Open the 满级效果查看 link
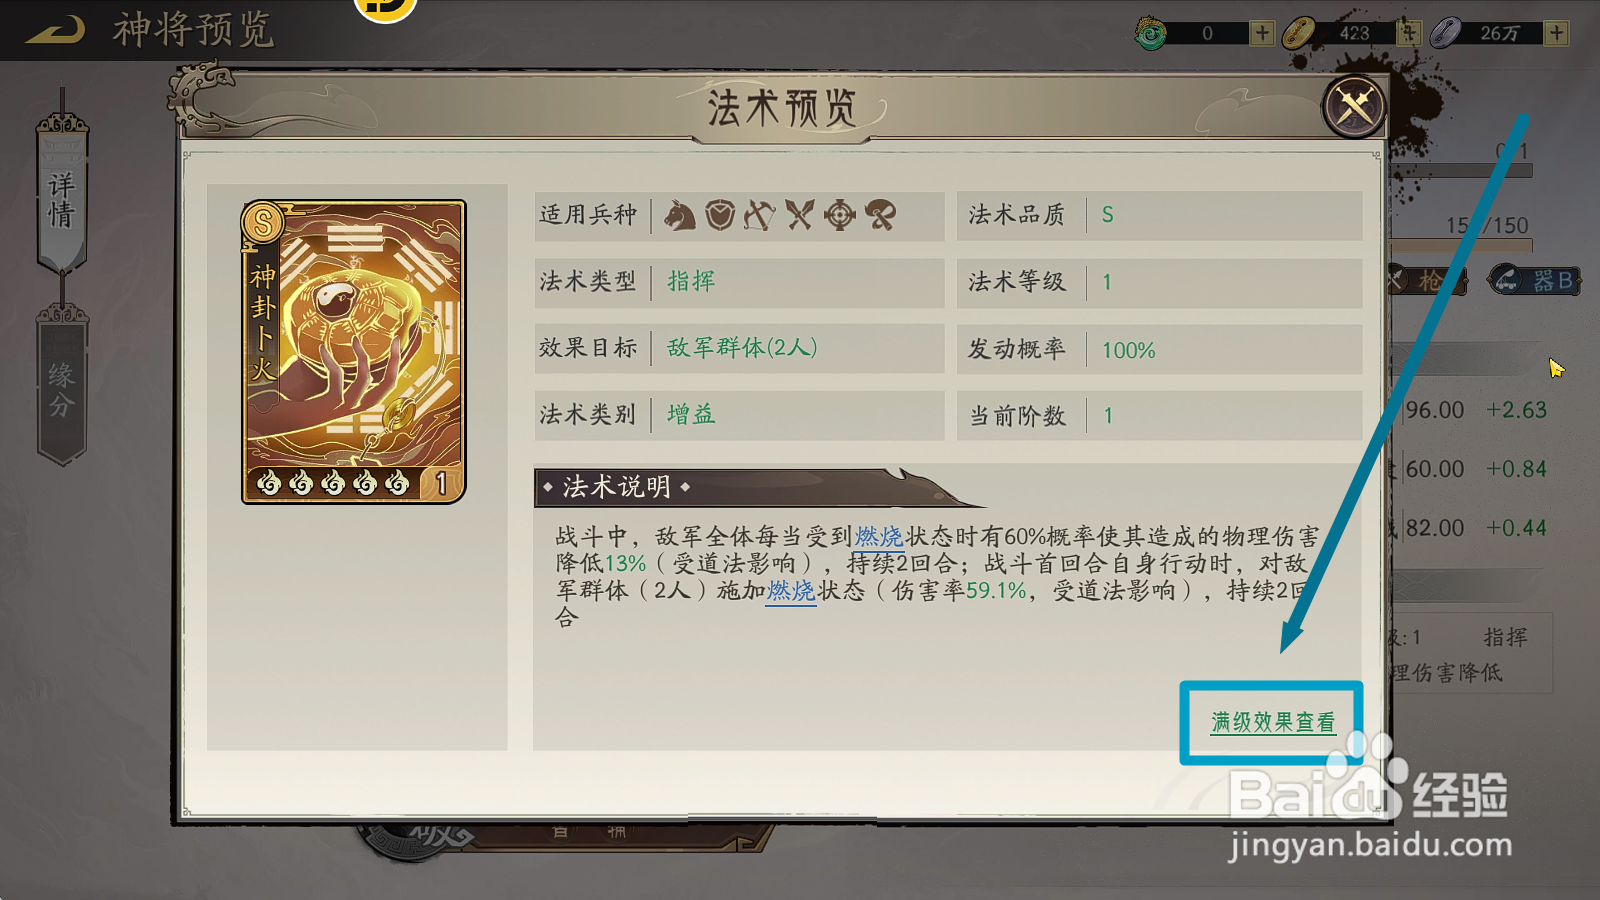1600x900 pixels. coord(1273,722)
